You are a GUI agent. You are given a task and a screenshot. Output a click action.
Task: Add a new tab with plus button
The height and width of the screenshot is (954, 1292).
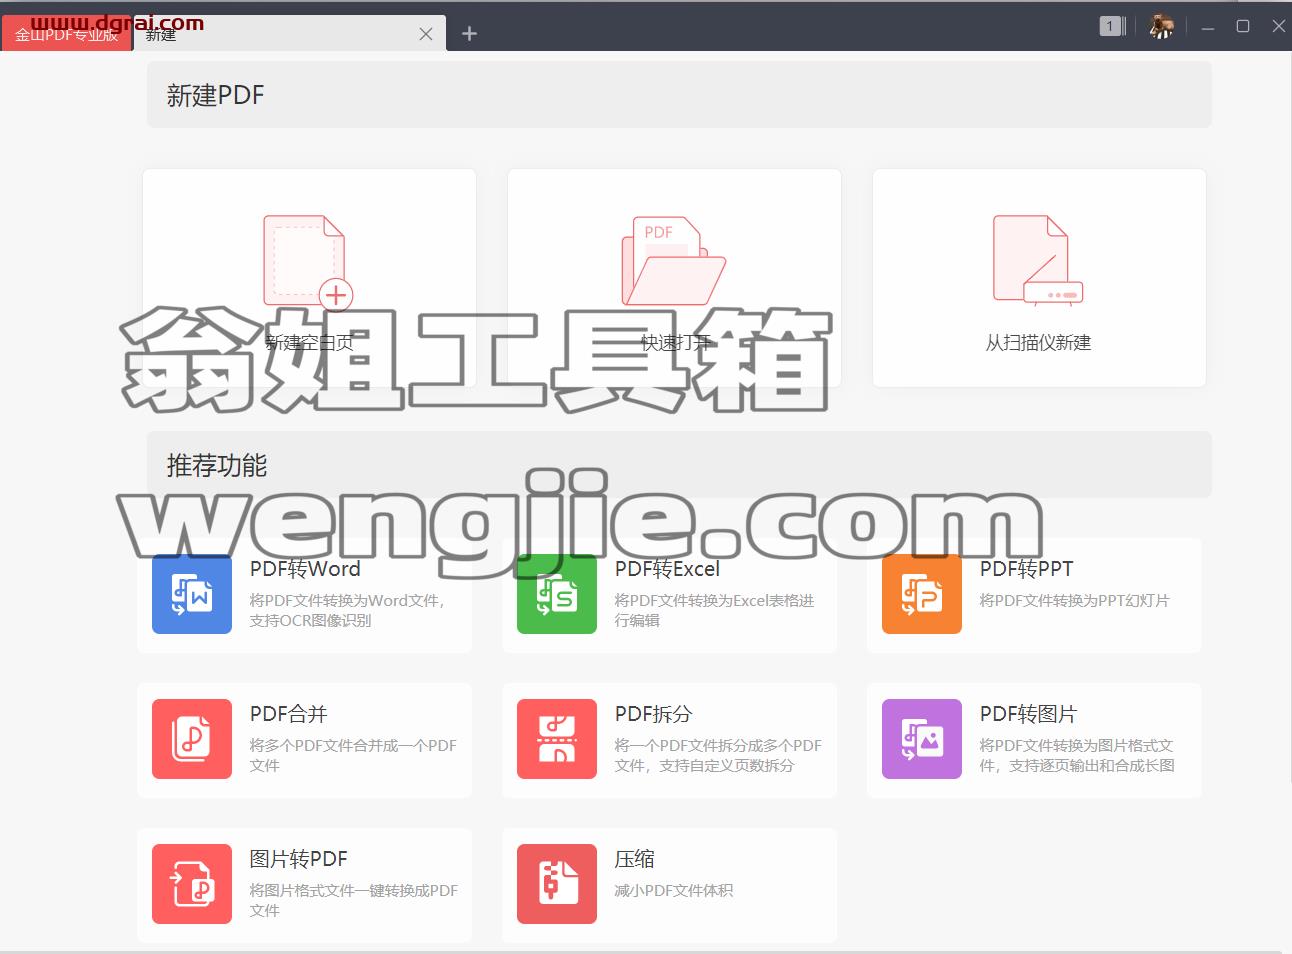point(469,34)
